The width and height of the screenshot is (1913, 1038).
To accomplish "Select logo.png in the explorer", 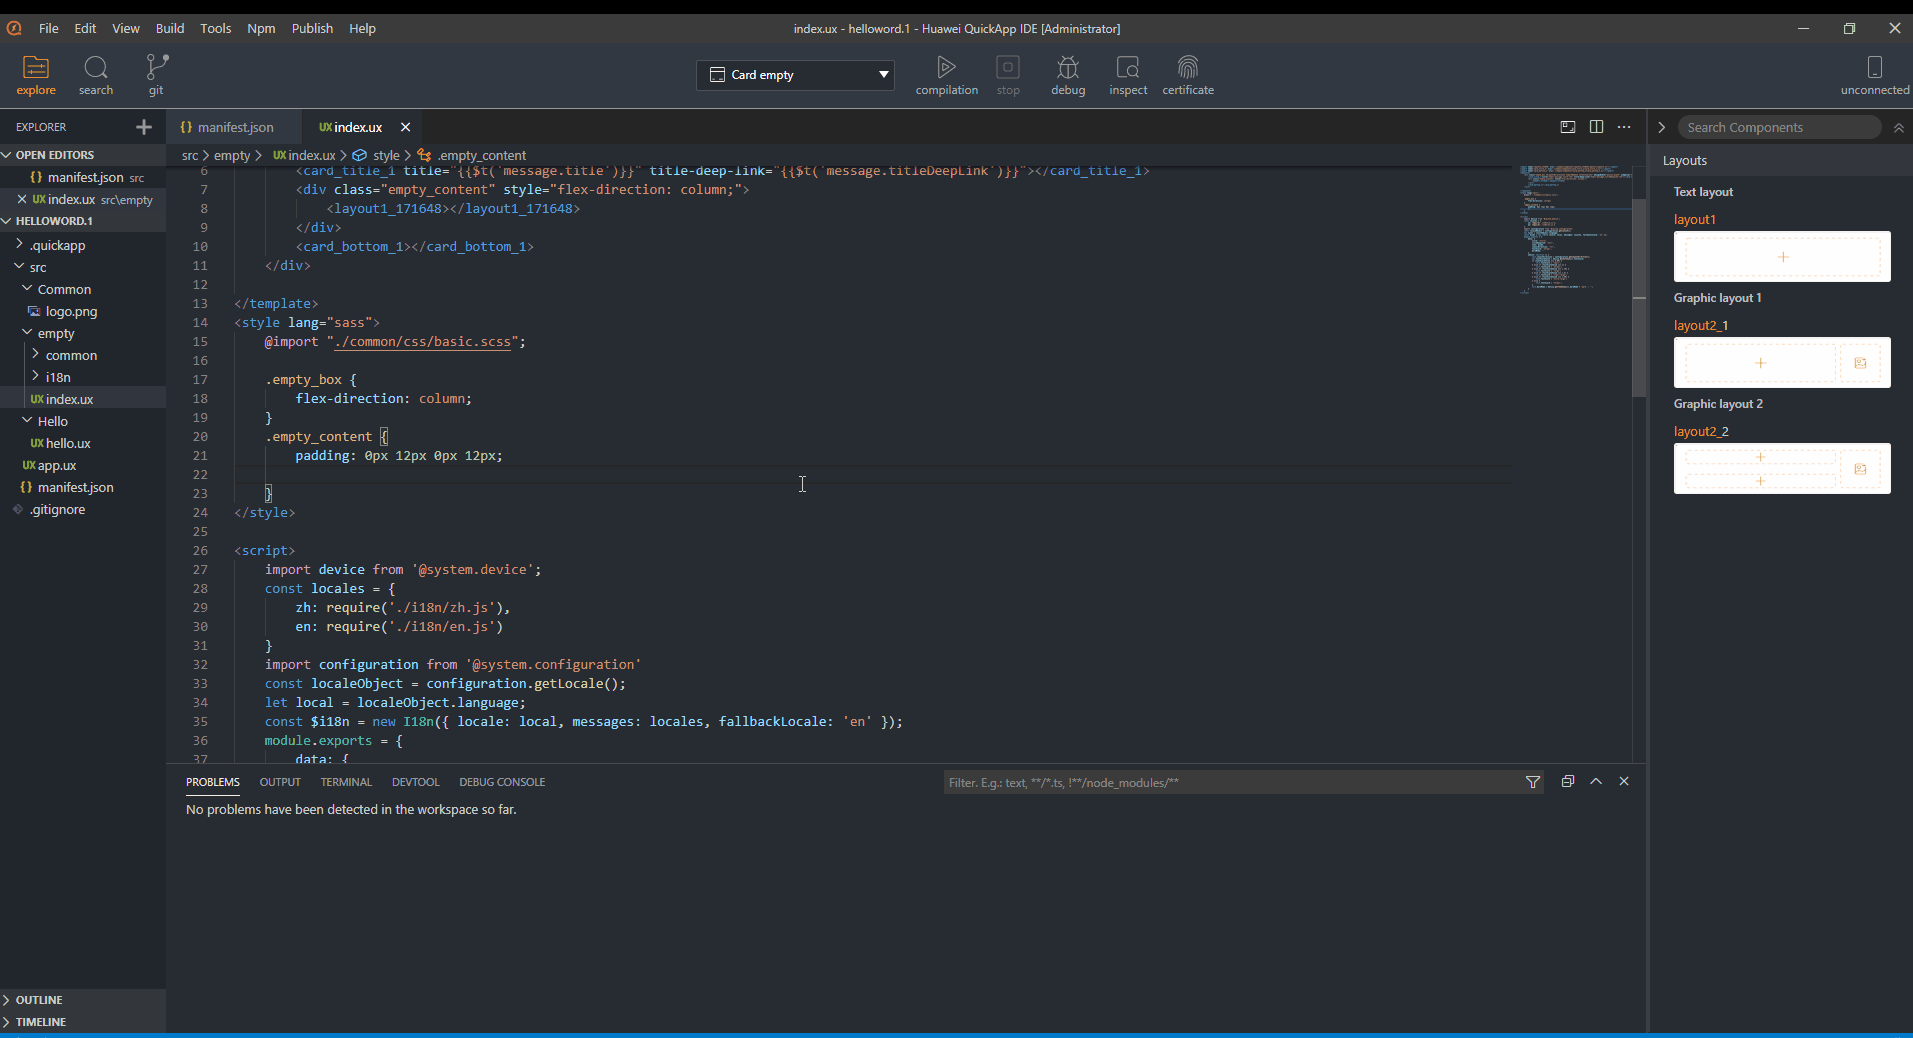I will point(83,311).
